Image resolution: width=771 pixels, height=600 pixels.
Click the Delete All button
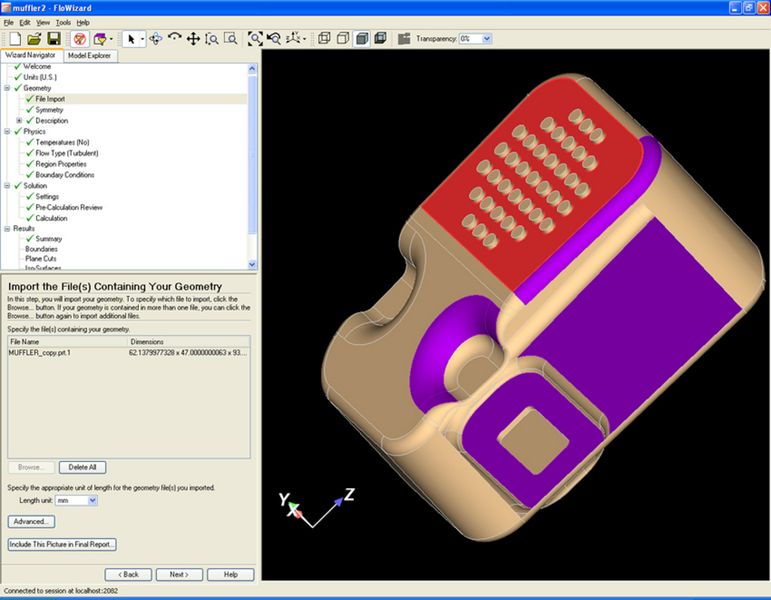(82, 467)
